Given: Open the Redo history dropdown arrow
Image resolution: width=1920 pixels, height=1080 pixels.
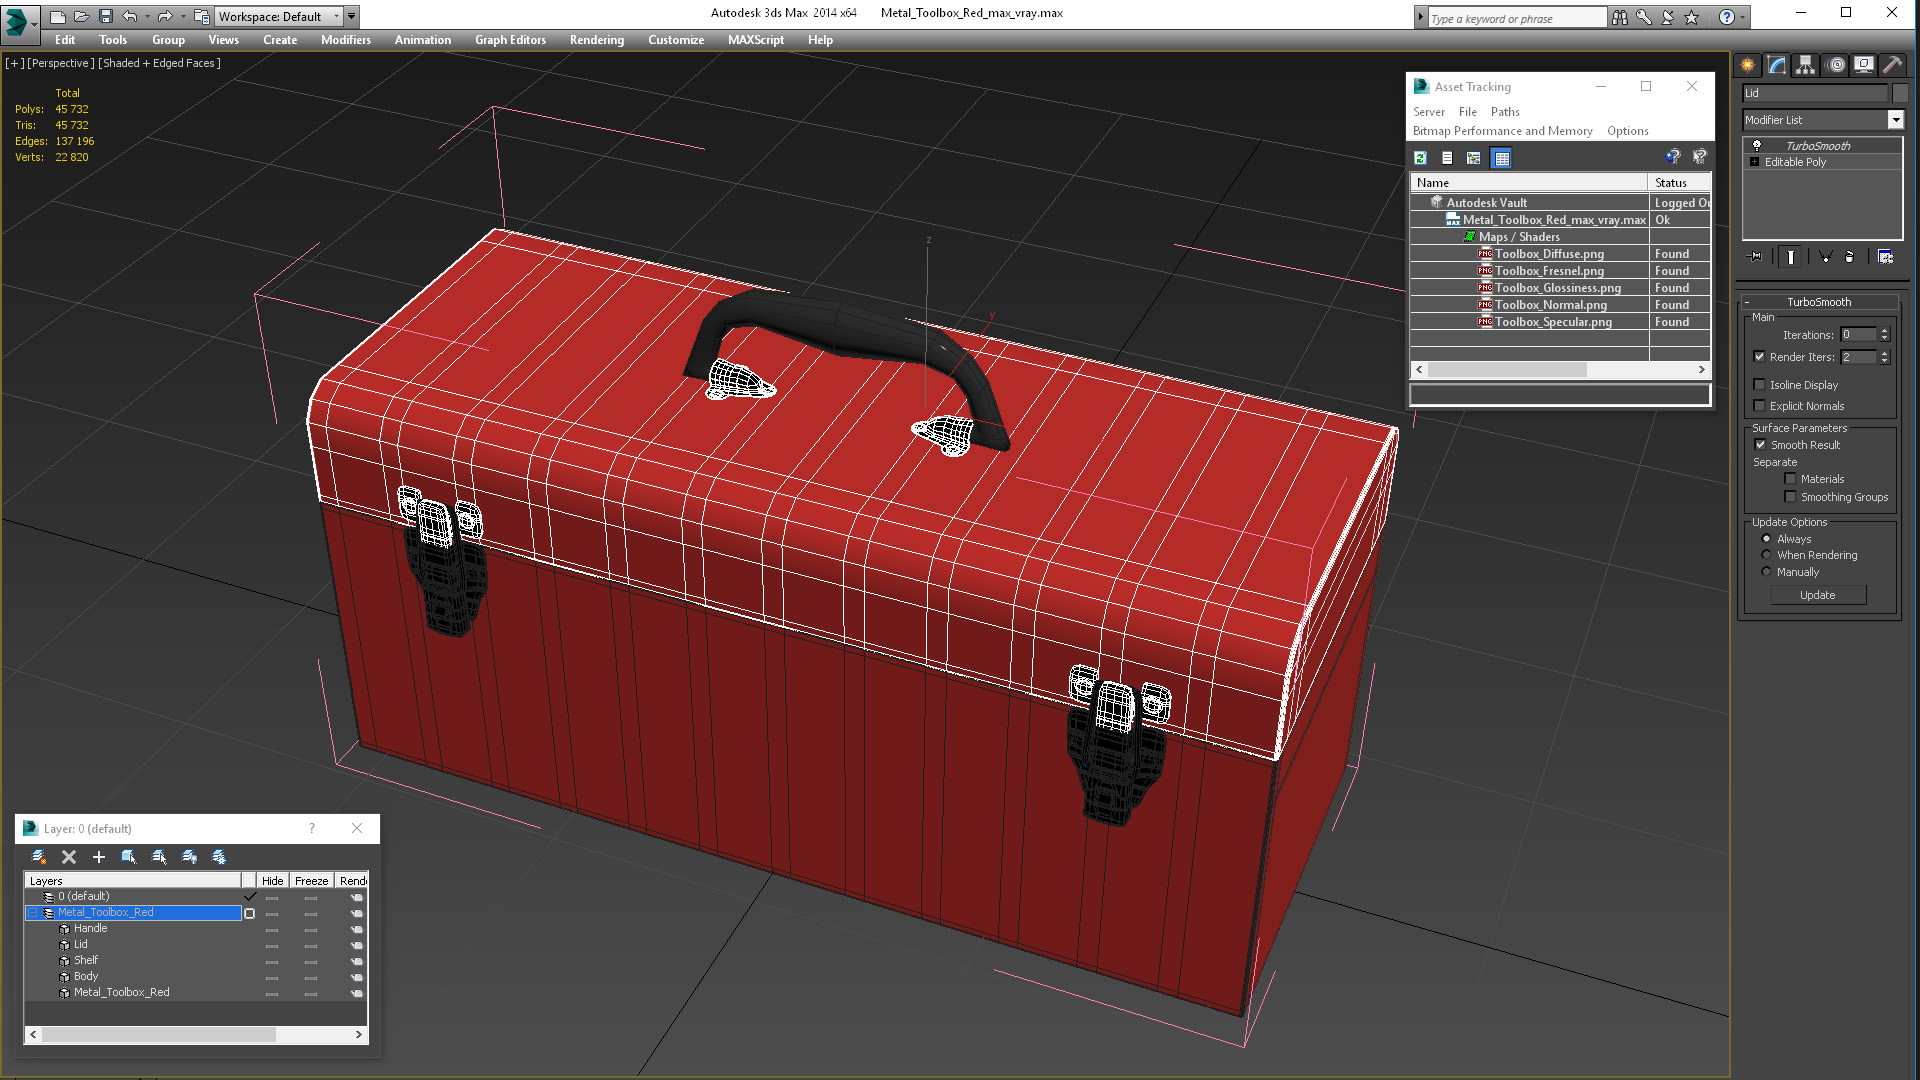Looking at the screenshot, I should pyautogui.click(x=183, y=16).
